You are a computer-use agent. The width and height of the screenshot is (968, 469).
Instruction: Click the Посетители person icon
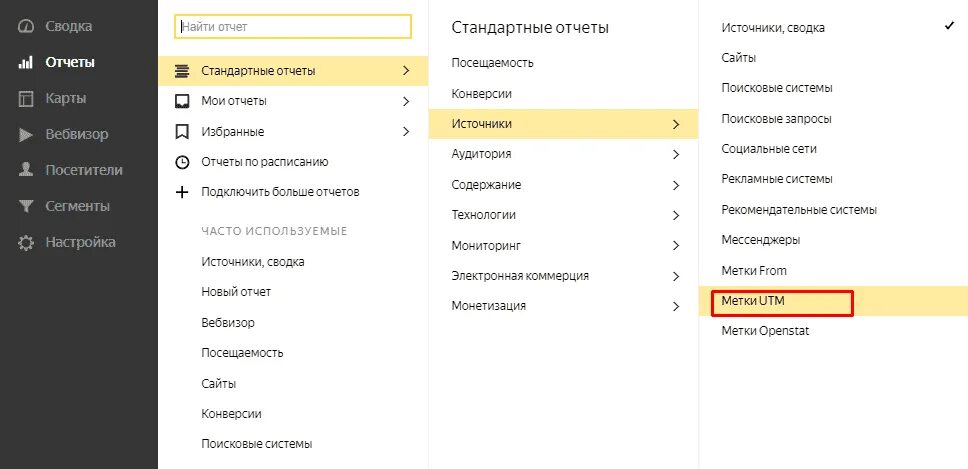pos(26,171)
